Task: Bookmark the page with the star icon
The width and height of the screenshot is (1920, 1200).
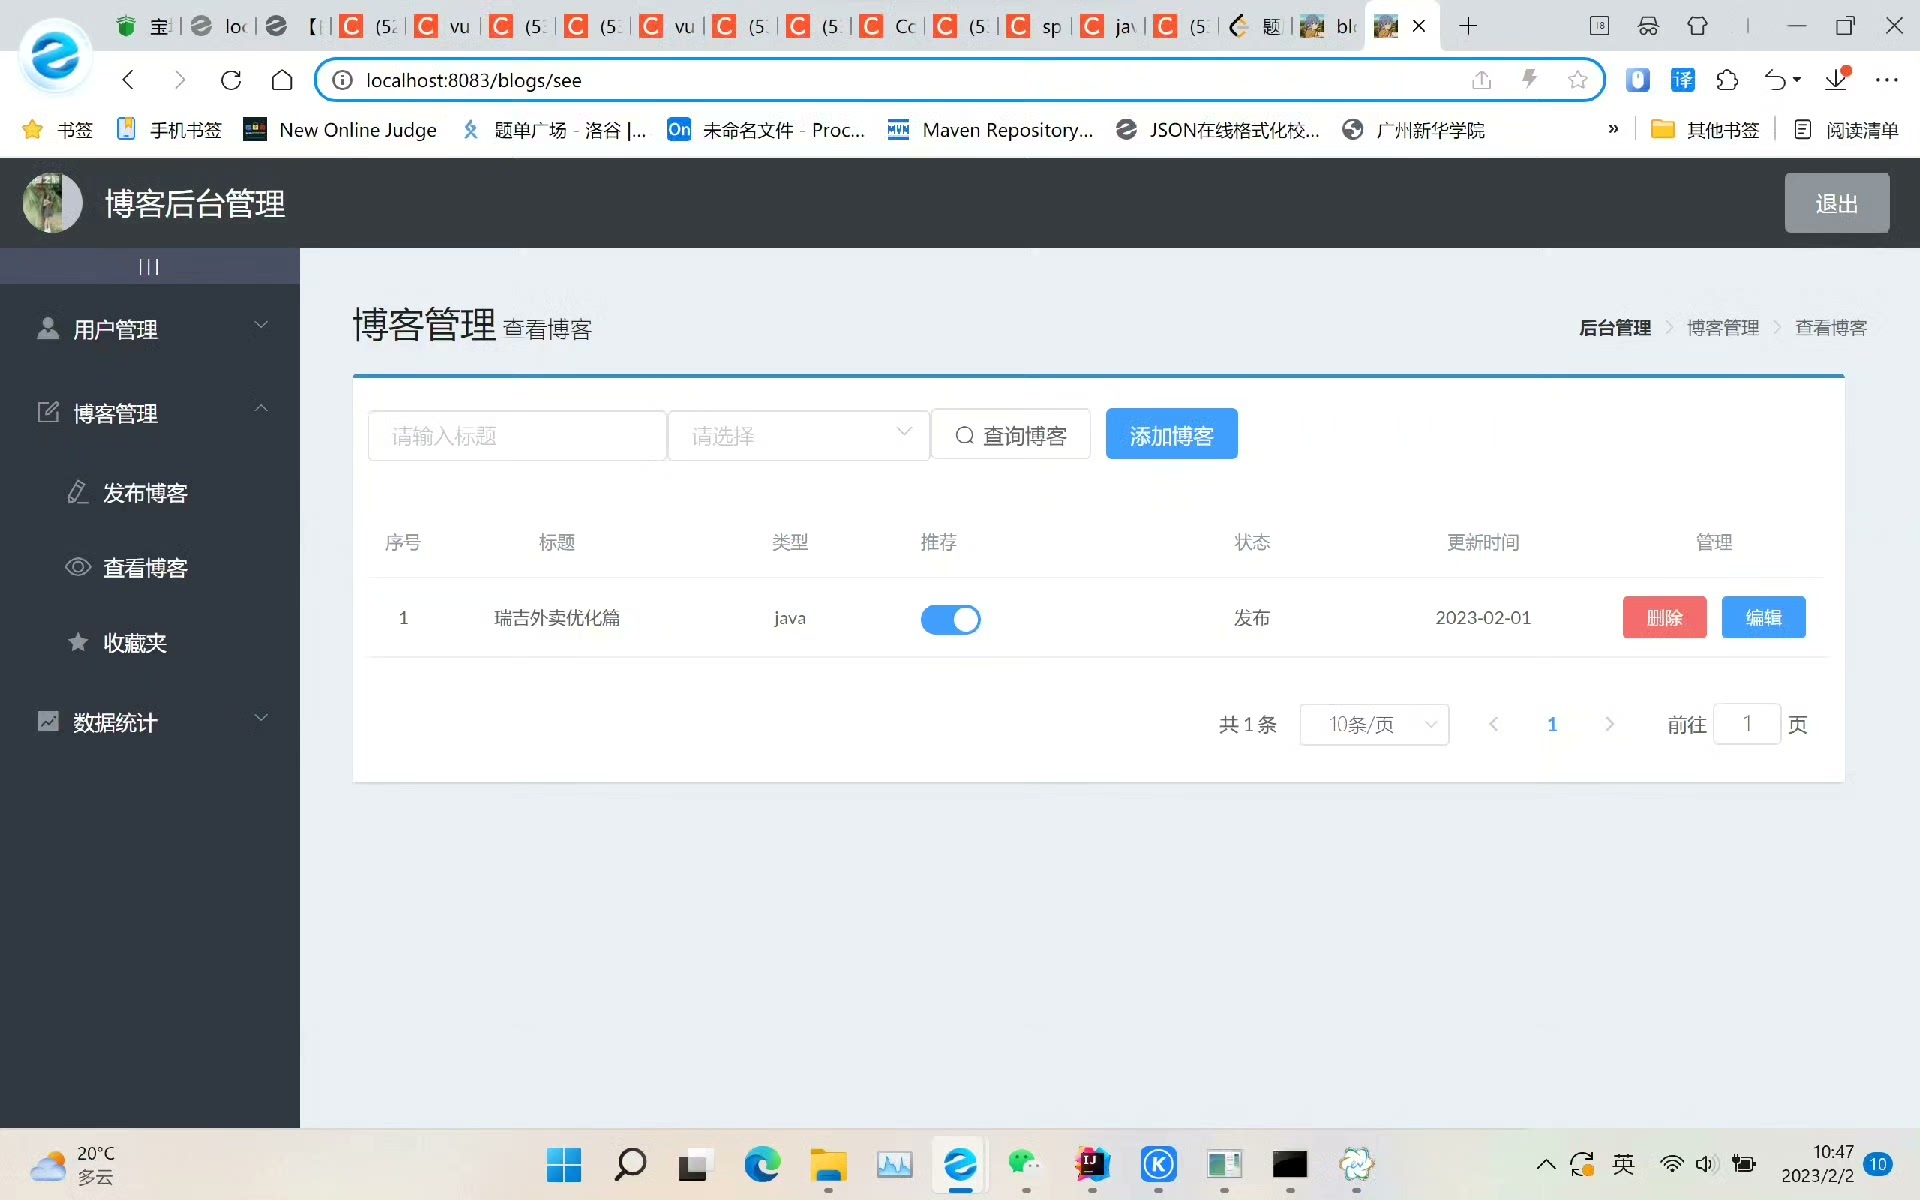Action: [x=1577, y=80]
